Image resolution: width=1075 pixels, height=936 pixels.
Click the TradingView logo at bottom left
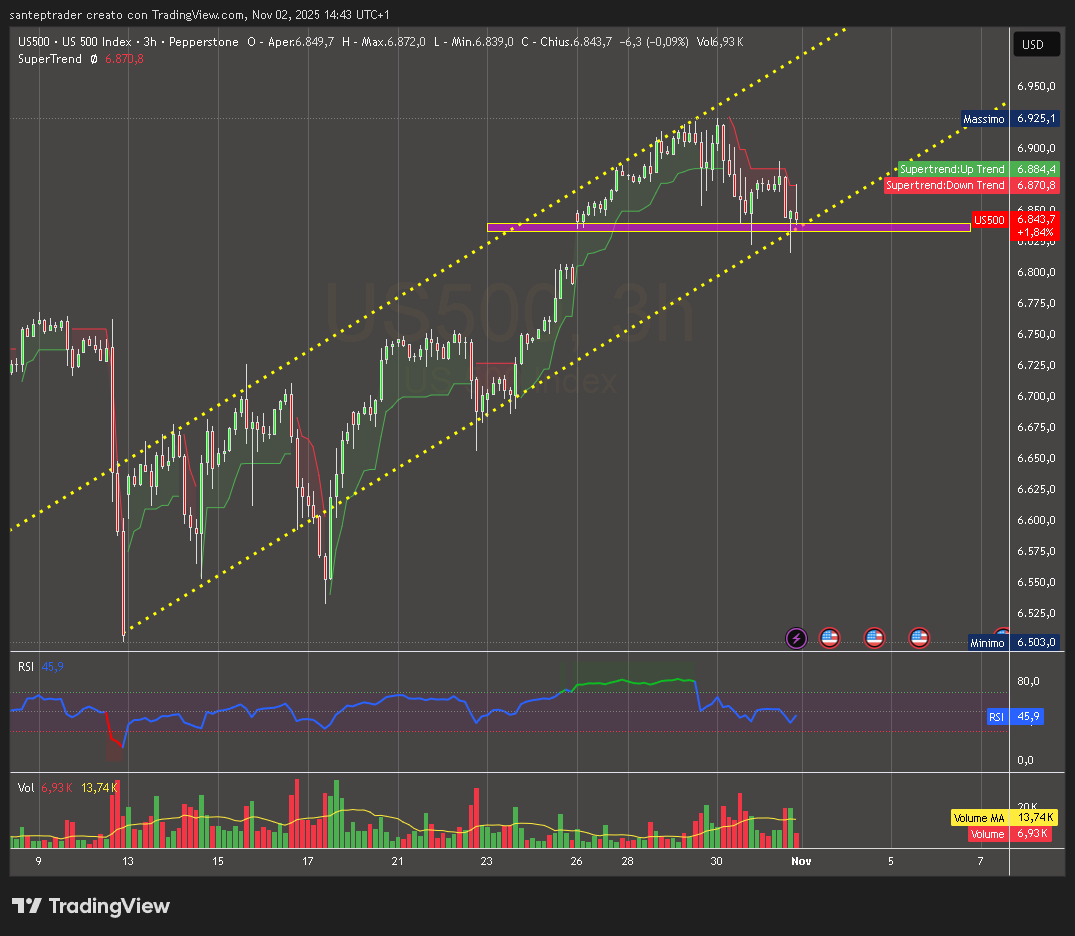point(91,906)
